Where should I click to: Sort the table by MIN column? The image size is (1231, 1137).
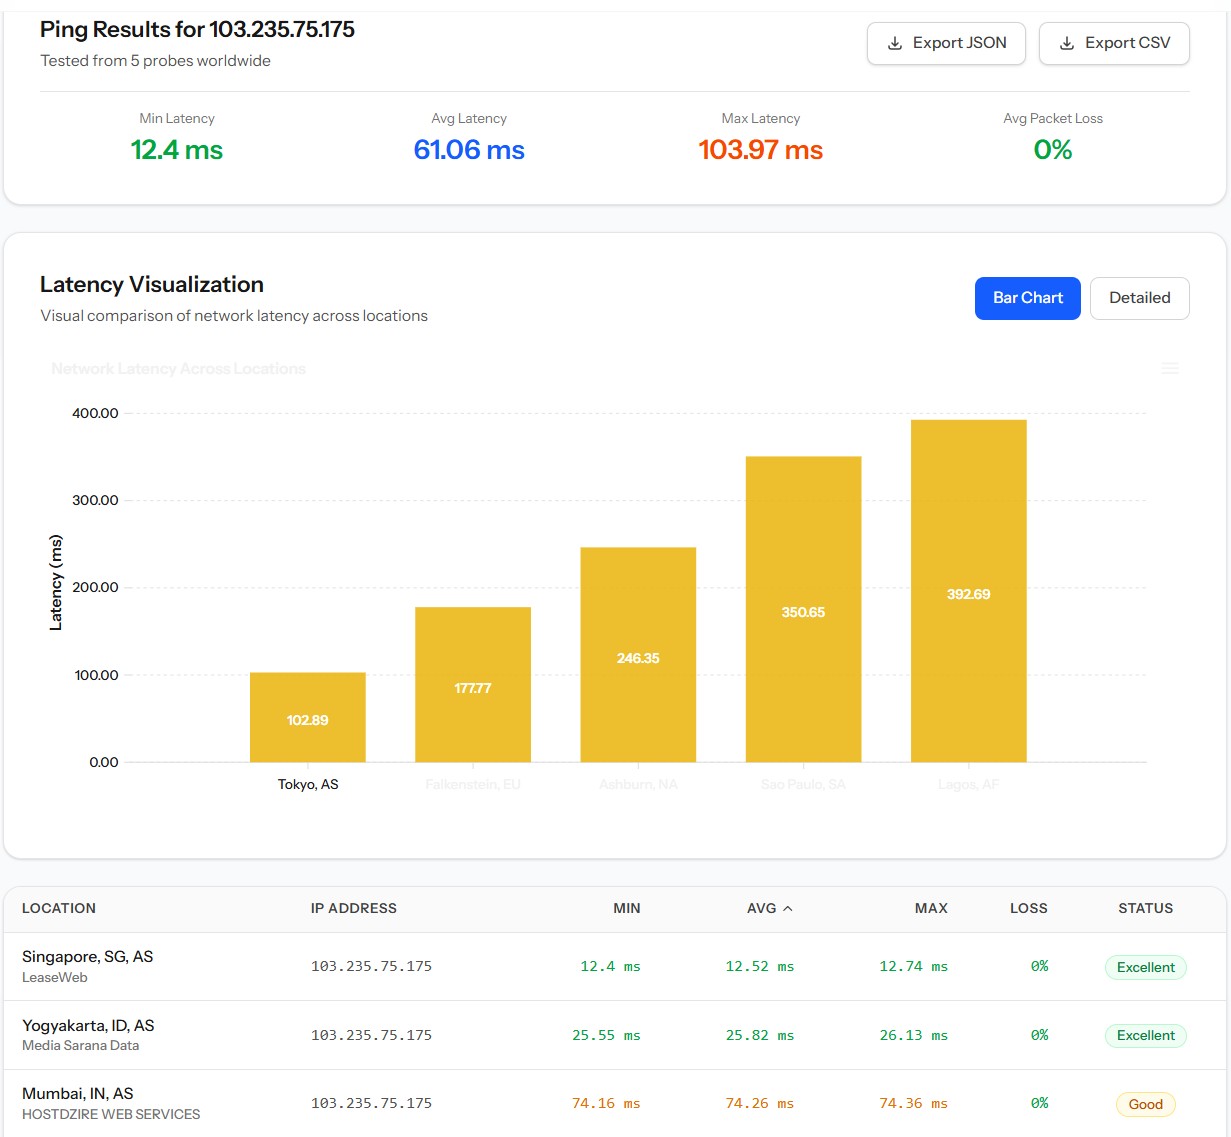point(626,908)
